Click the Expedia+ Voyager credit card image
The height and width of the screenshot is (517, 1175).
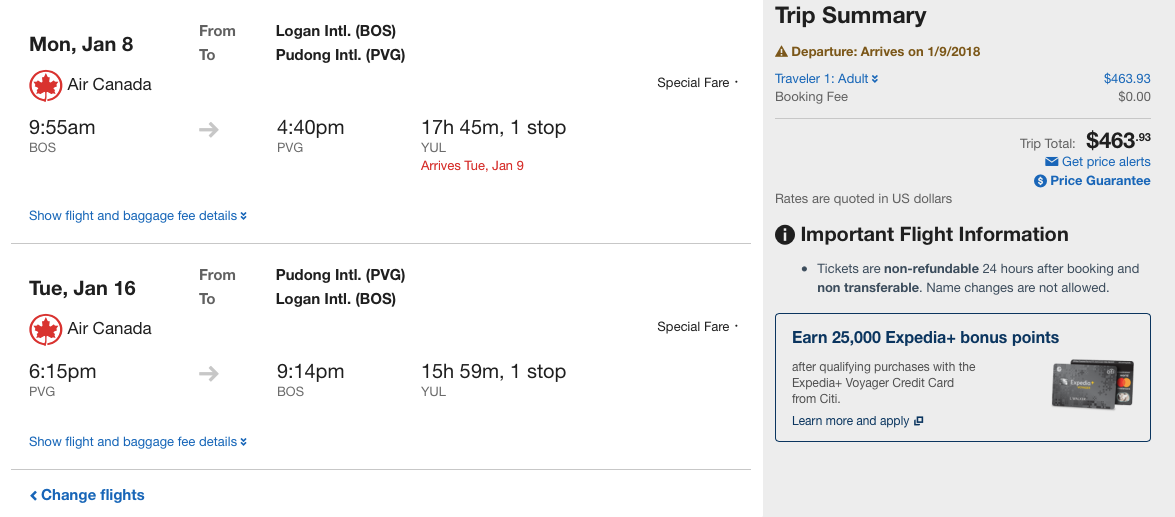click(1093, 384)
